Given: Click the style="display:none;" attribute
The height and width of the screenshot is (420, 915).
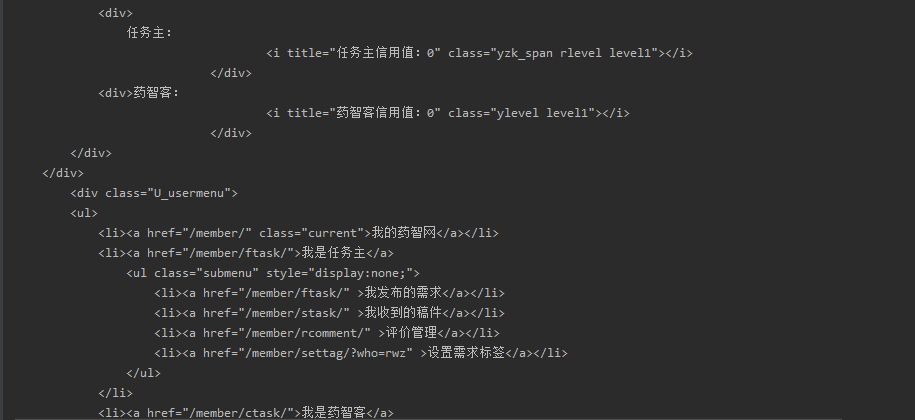Looking at the screenshot, I should coord(340,273).
